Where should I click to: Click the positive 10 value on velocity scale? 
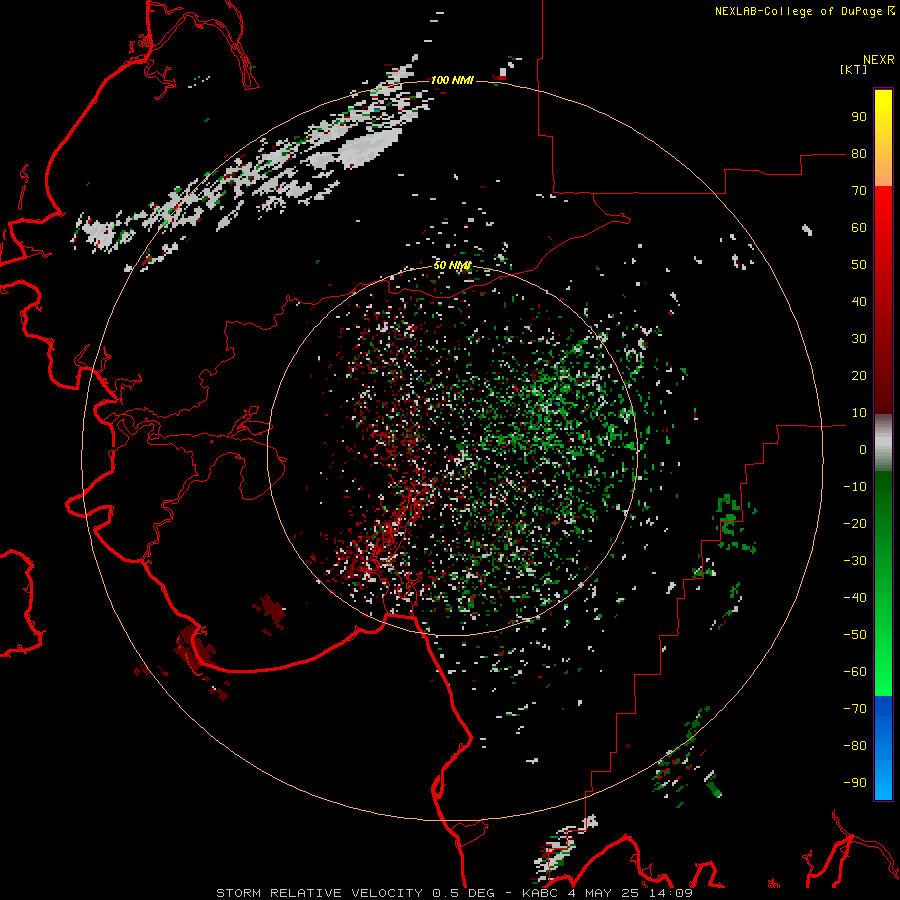(859, 413)
